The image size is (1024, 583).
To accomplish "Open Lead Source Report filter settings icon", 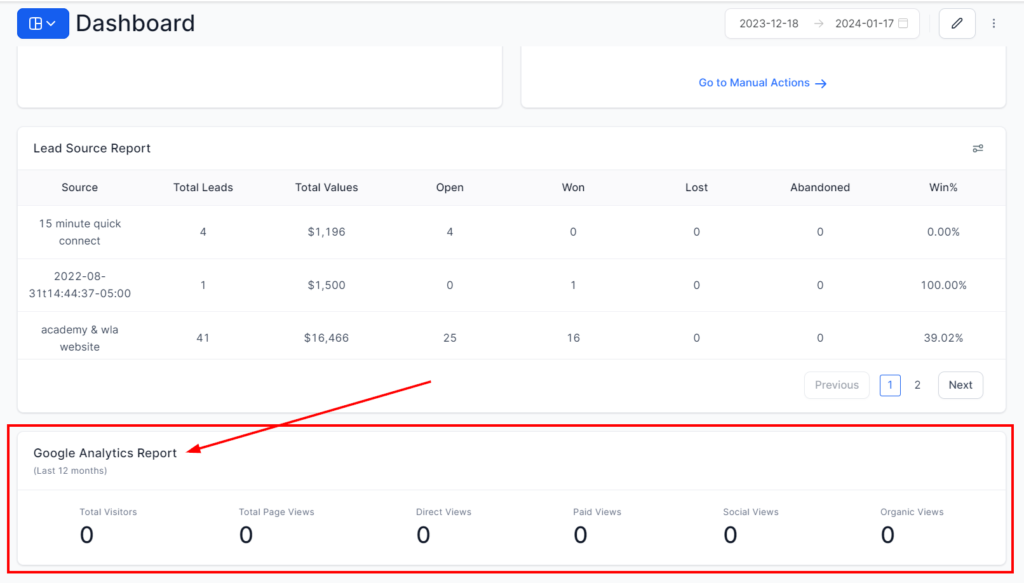I will point(978,148).
